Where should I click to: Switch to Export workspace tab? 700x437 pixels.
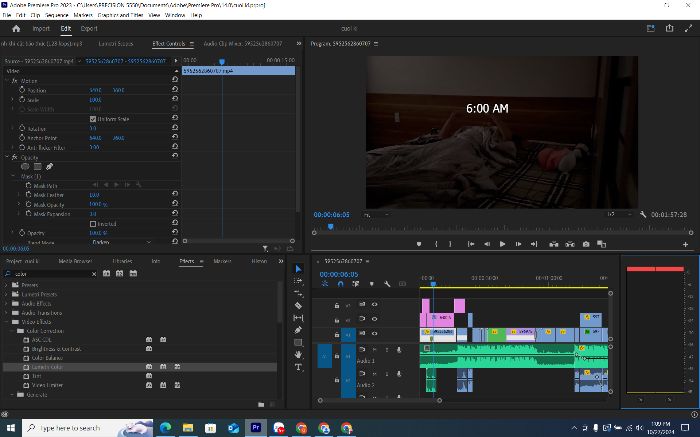click(x=89, y=29)
